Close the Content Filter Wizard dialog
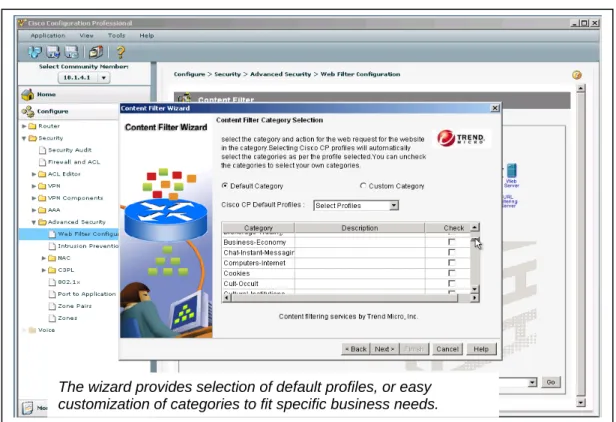The height and width of the screenshot is (422, 616). point(495,108)
